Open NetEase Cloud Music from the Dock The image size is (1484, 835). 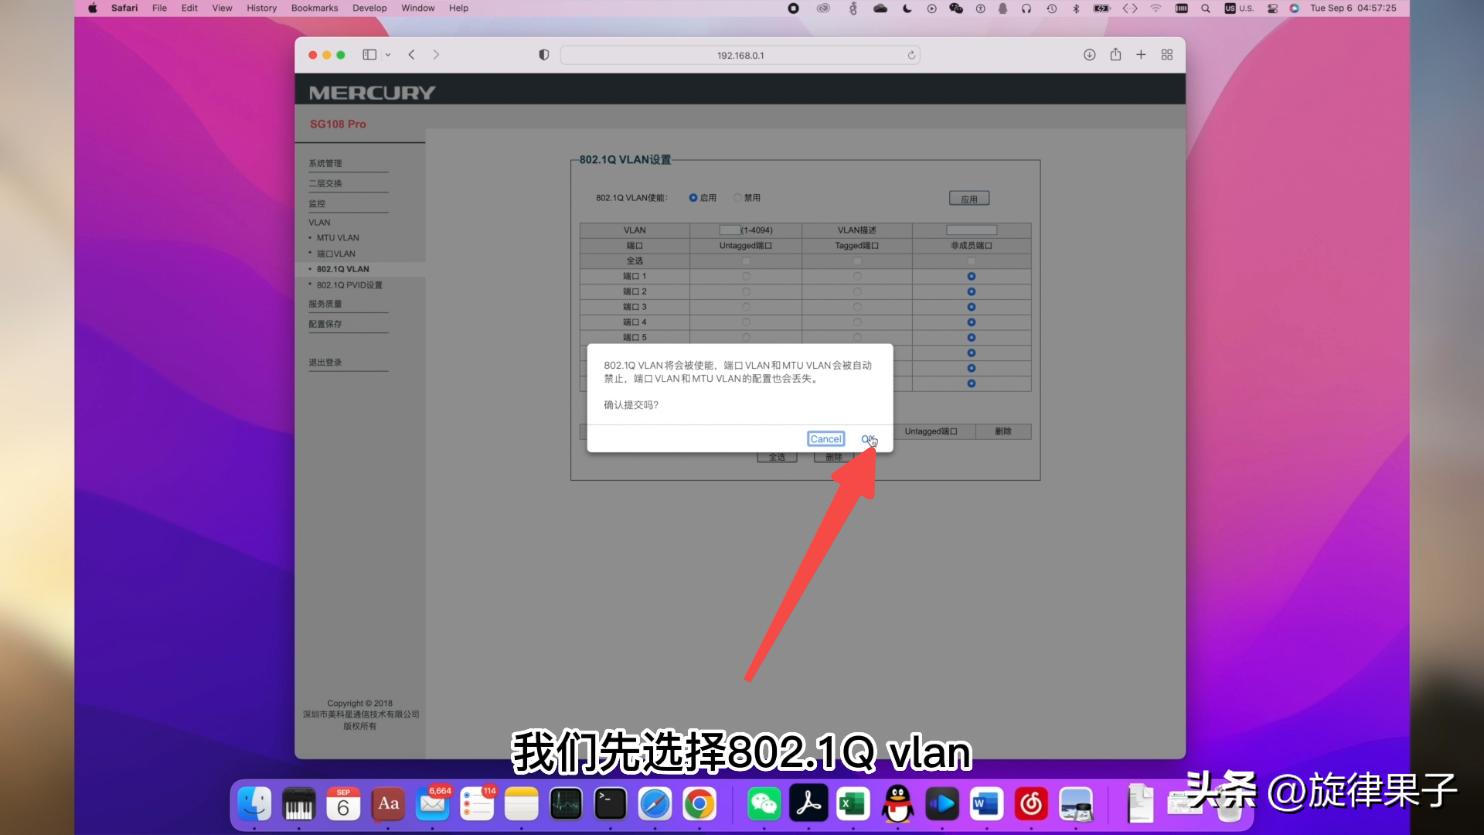1030,803
